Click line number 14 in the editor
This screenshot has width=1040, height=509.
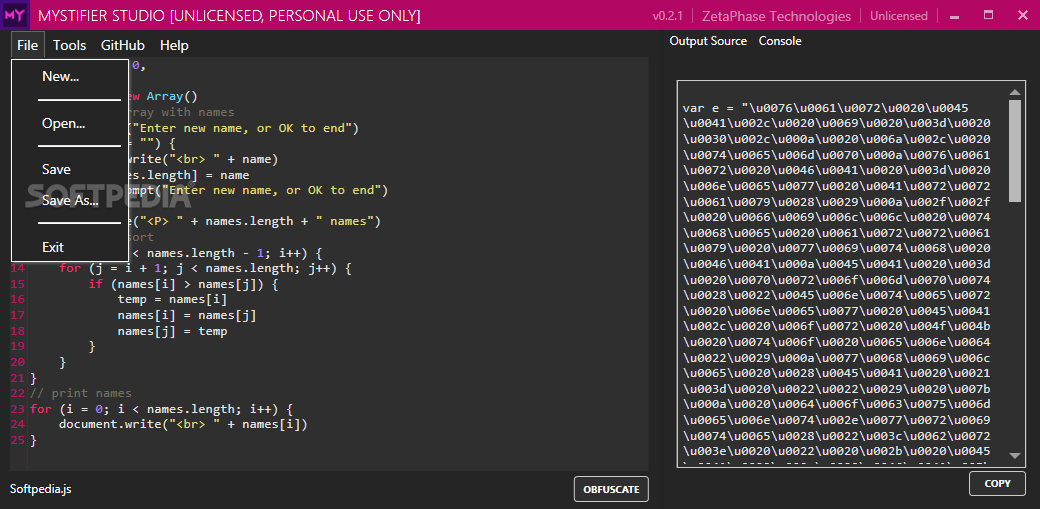tap(18, 268)
